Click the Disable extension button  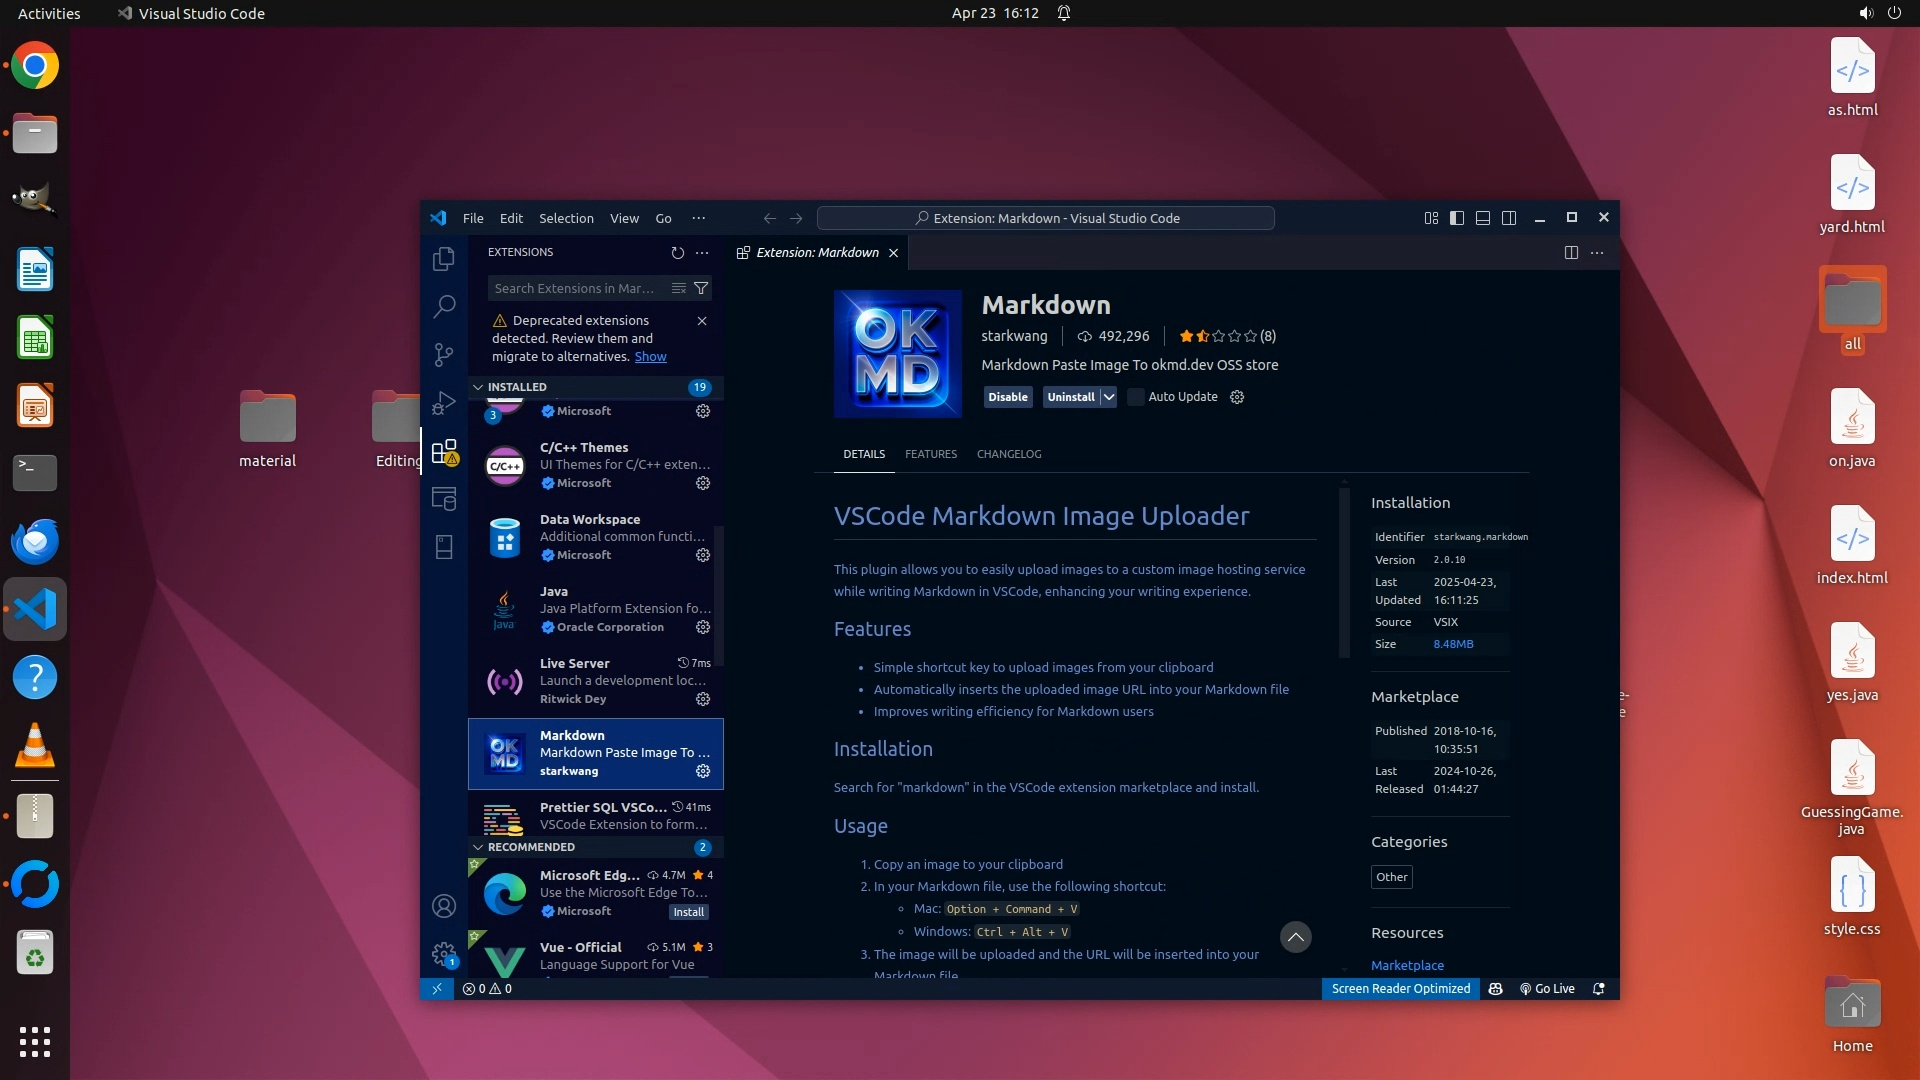point(1007,397)
